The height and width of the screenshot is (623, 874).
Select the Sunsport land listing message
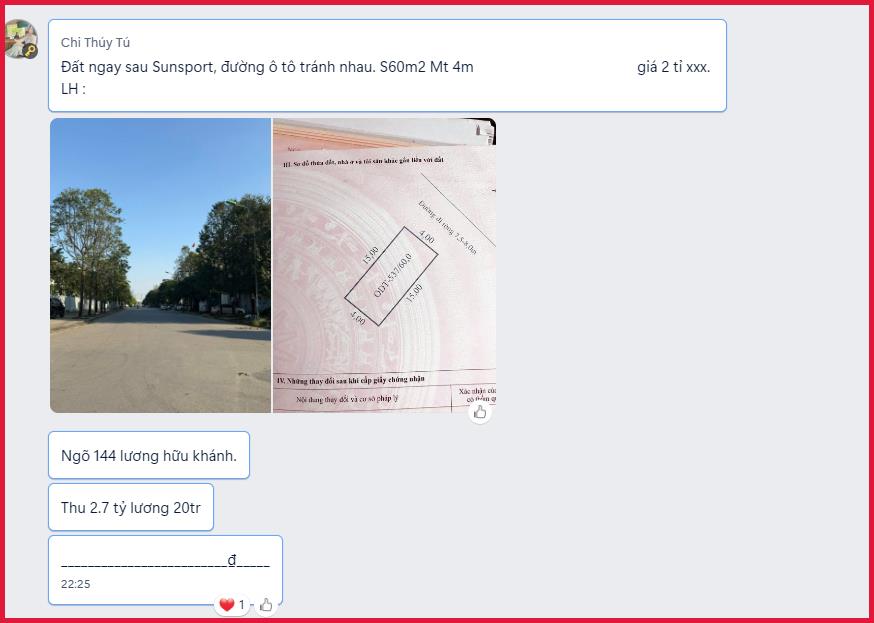click(x=387, y=66)
